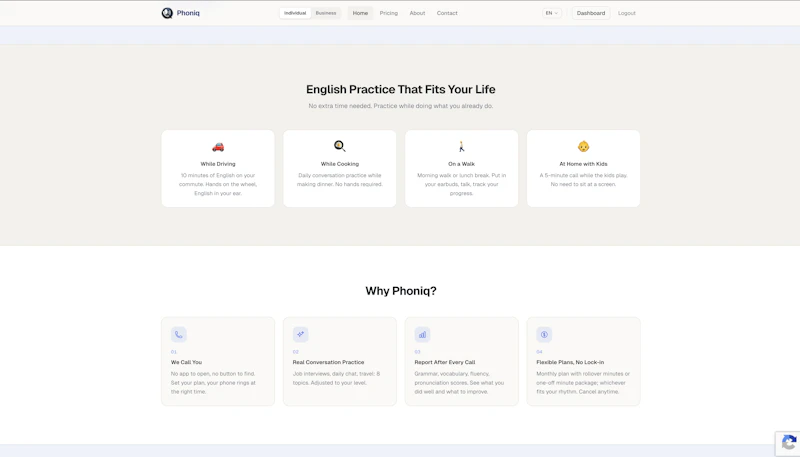This screenshot has width=800, height=457.
Task: Go to the About page
Action: (x=417, y=13)
